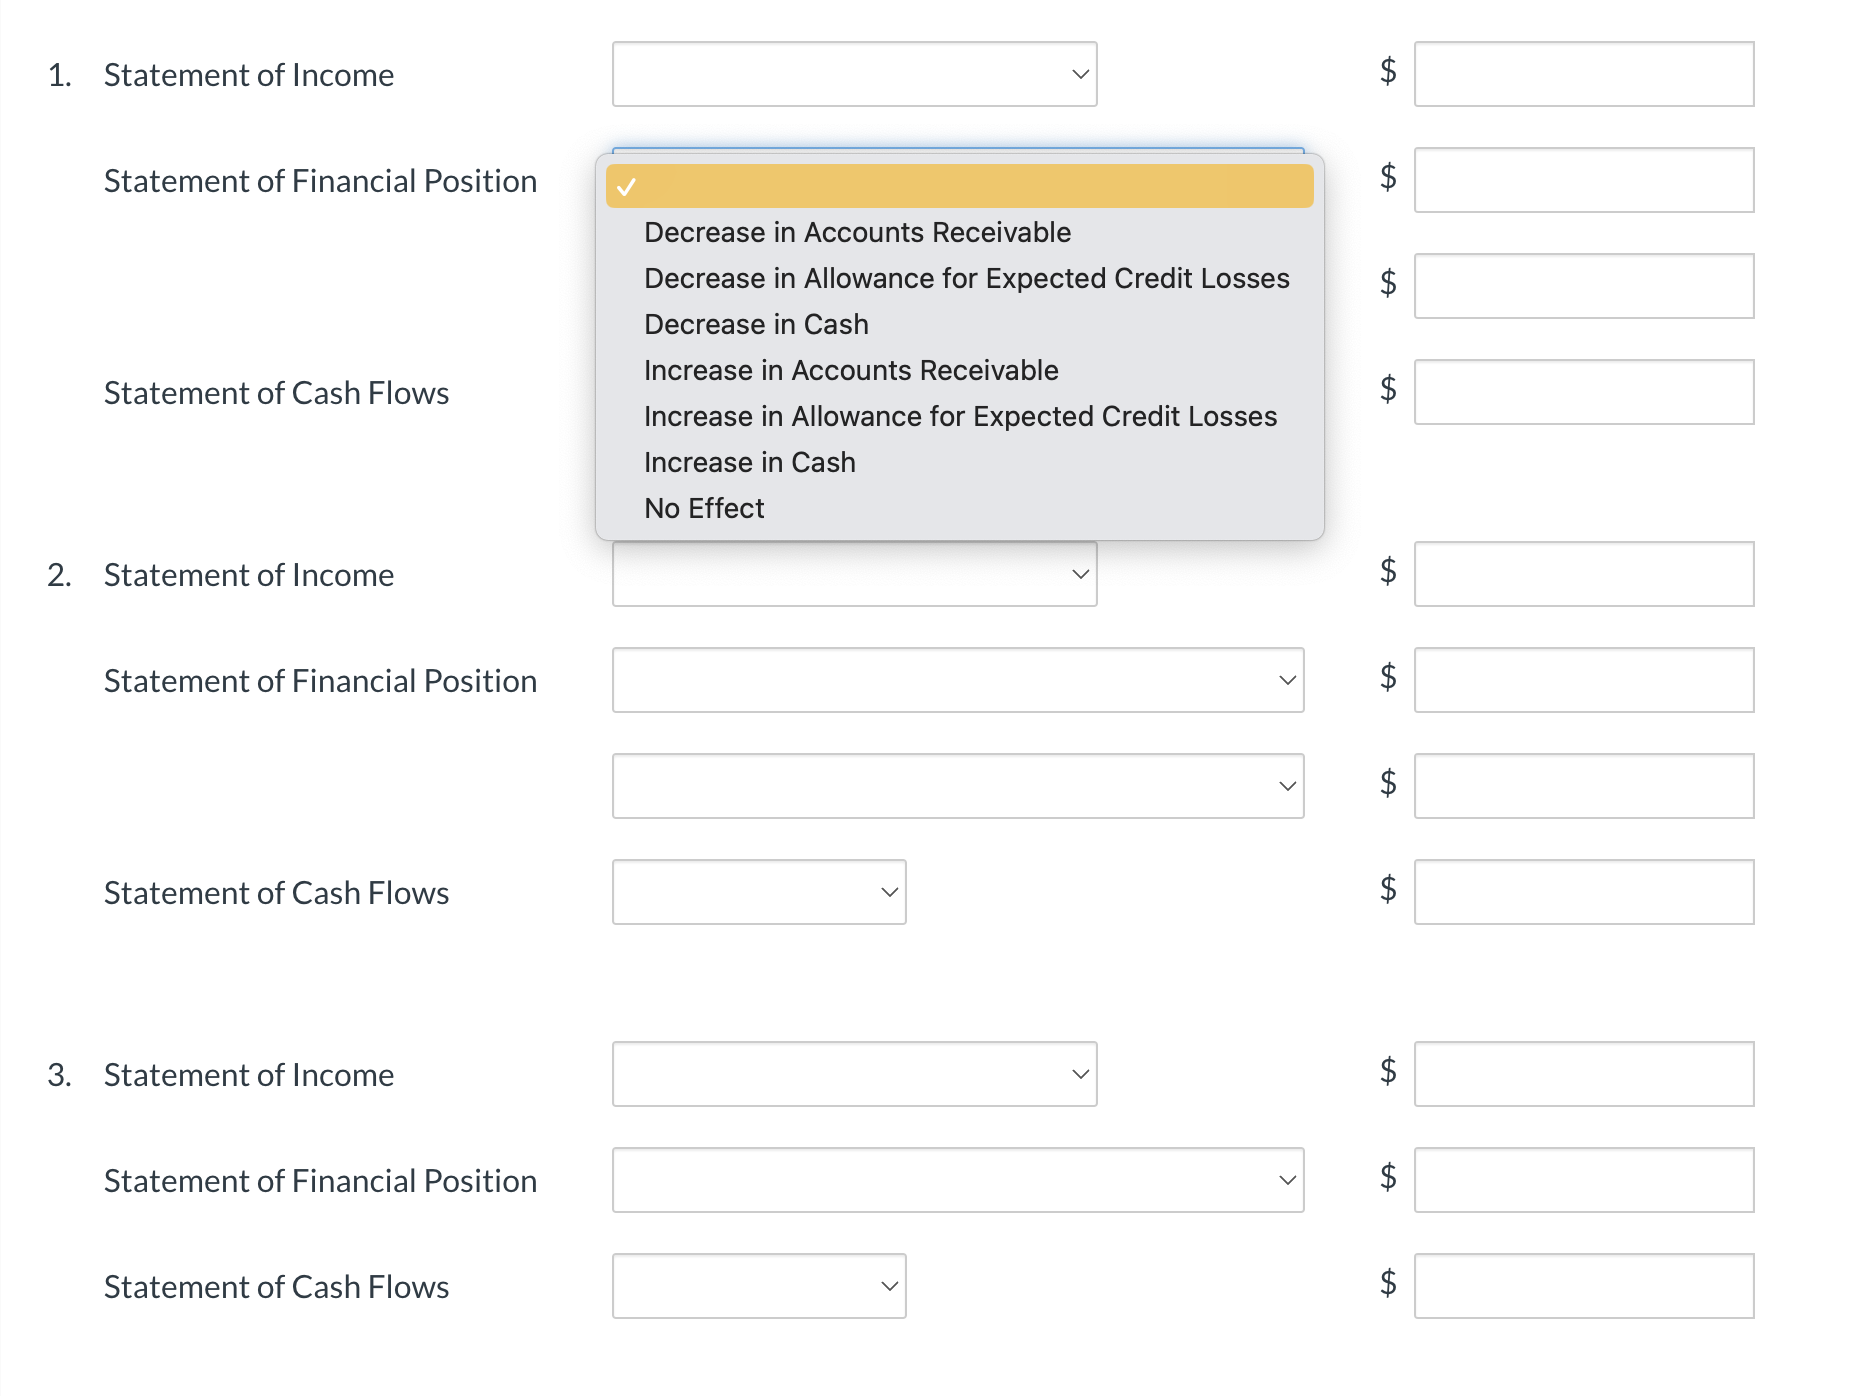
Task: Choose "Decrease in Cash" in the dropdown list
Action: (x=756, y=324)
